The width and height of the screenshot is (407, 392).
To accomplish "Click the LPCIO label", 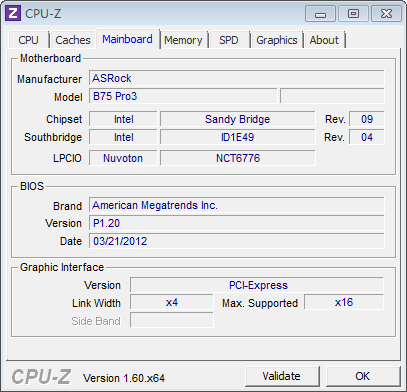I will (x=67, y=158).
